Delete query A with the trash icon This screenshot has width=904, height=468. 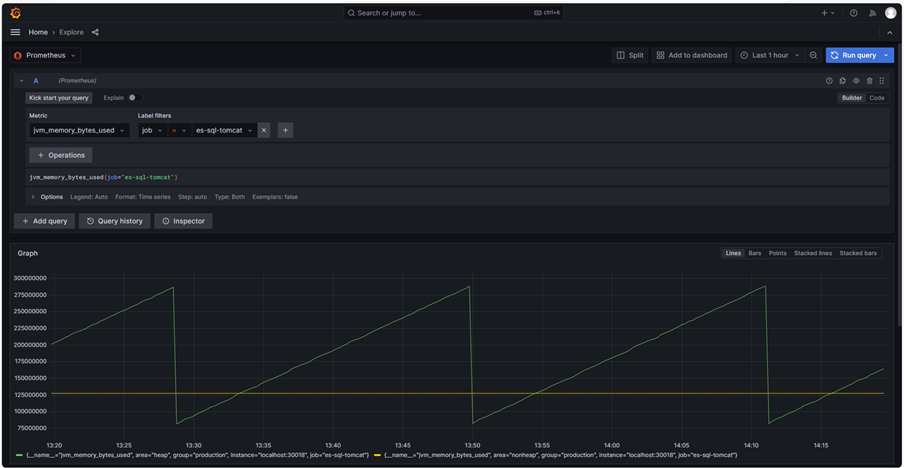pyautogui.click(x=869, y=81)
